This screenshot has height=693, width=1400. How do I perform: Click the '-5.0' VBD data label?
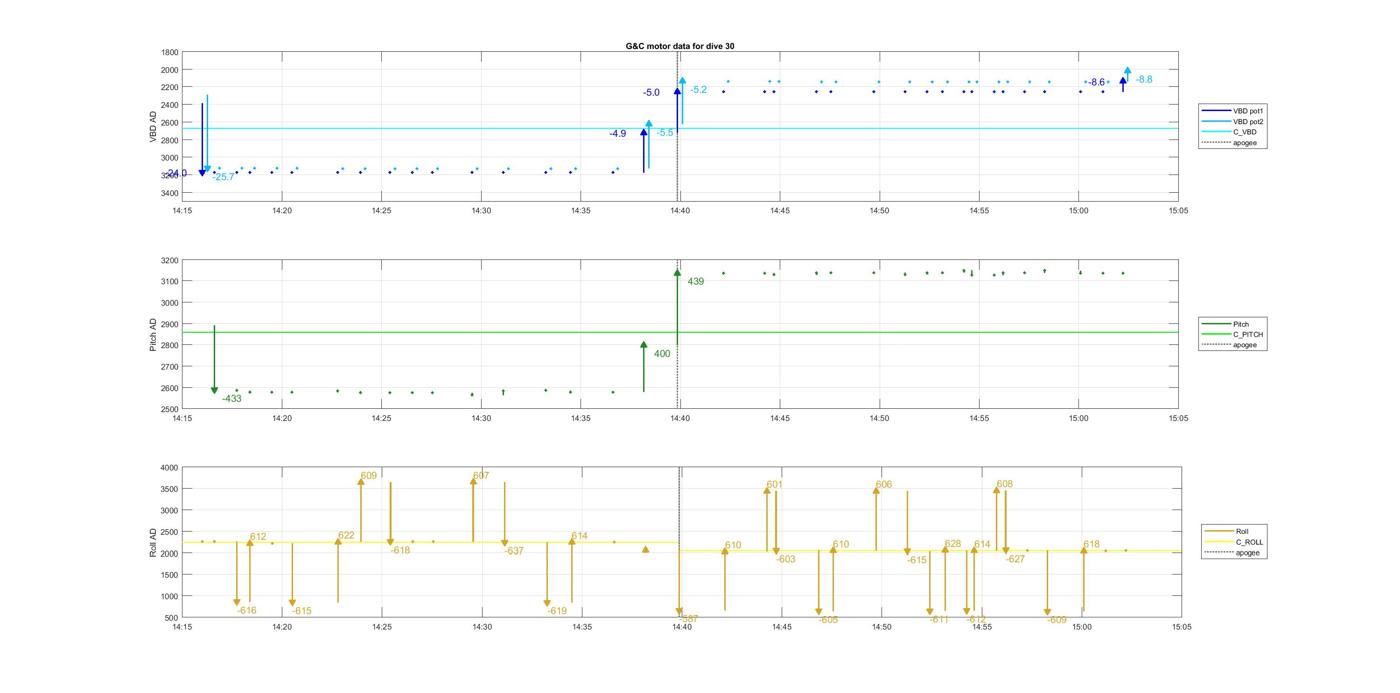pyautogui.click(x=651, y=93)
